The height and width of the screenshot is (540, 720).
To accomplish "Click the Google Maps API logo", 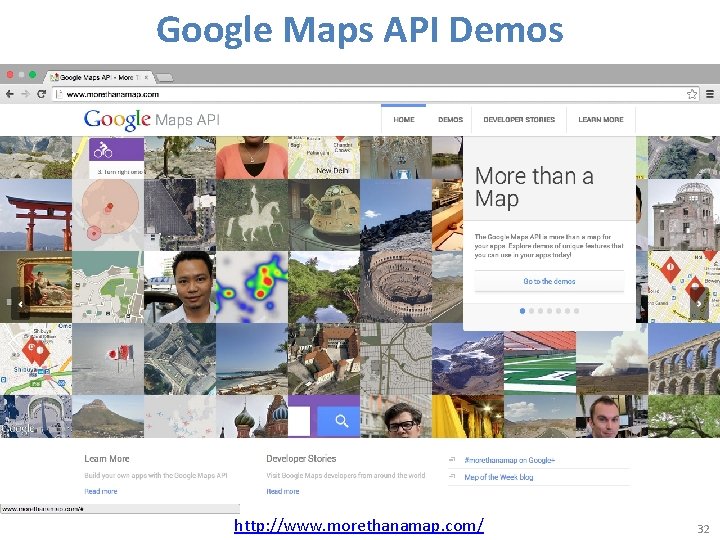I will point(152,120).
